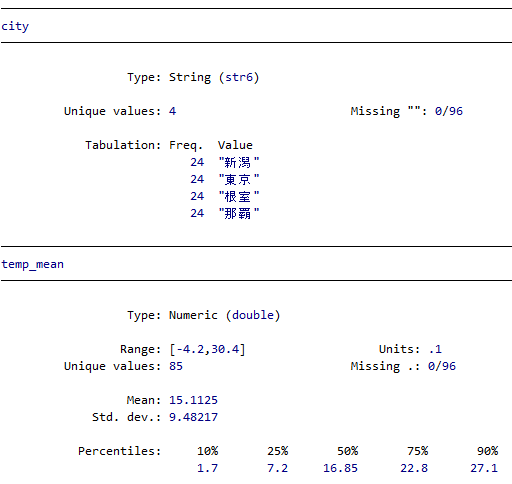Click the unique values count 85

(176, 366)
